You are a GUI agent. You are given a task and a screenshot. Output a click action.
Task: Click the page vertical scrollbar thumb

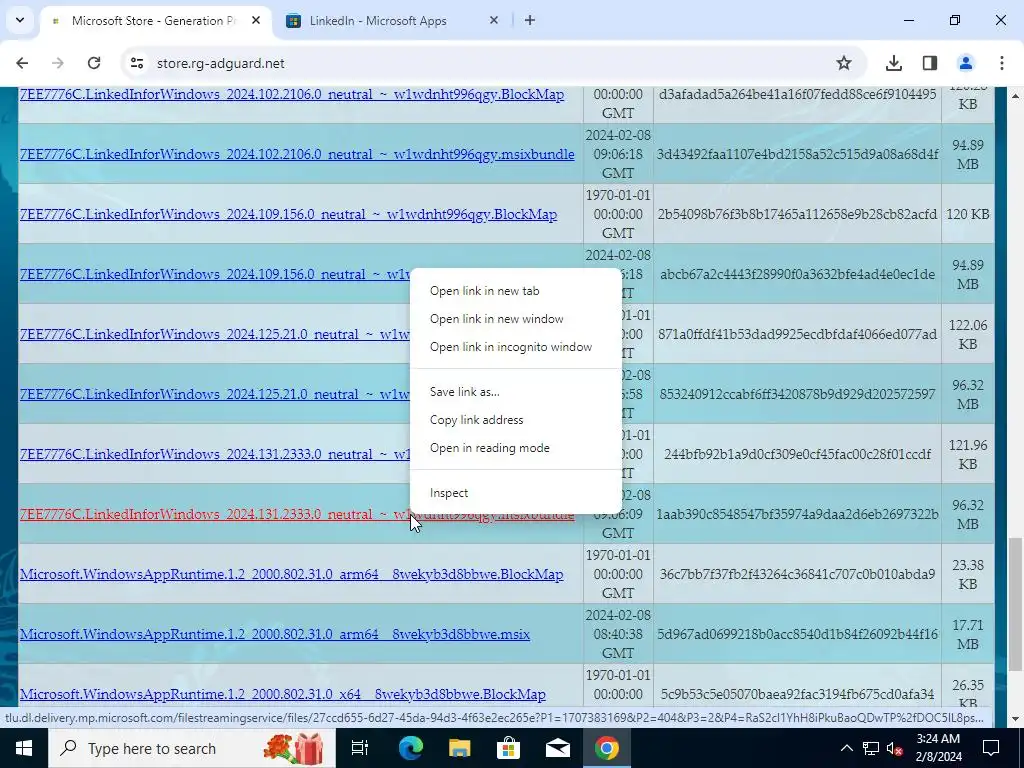pyautogui.click(x=1016, y=604)
